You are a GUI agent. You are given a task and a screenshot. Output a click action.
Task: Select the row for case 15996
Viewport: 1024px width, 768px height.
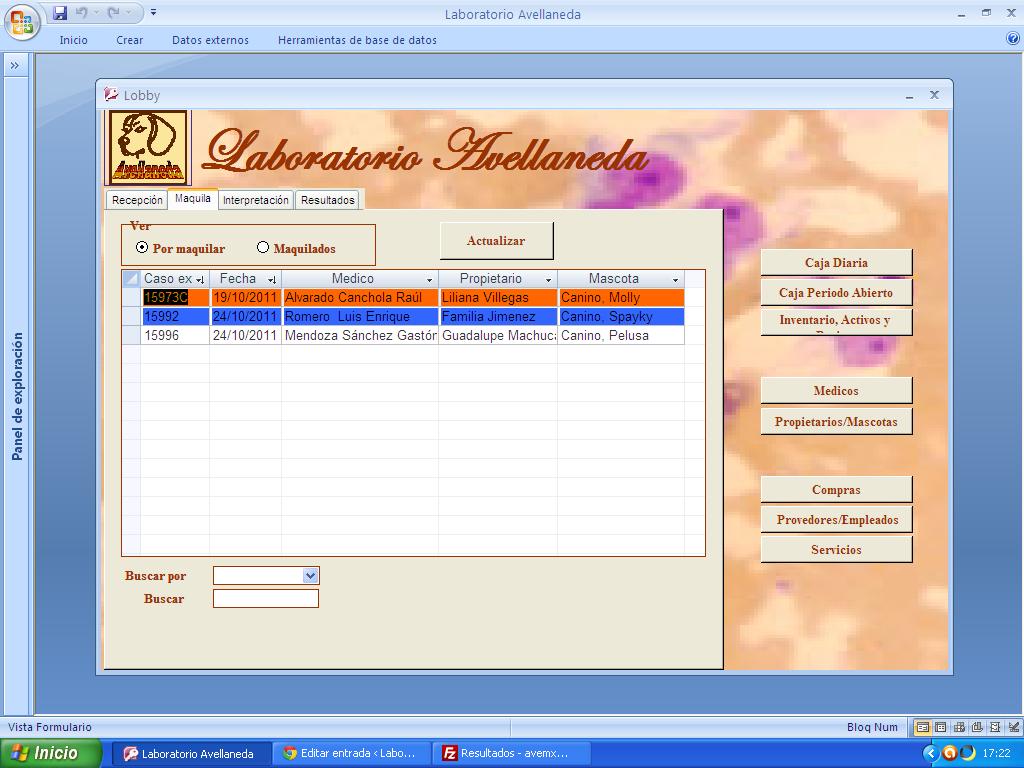(x=131, y=336)
